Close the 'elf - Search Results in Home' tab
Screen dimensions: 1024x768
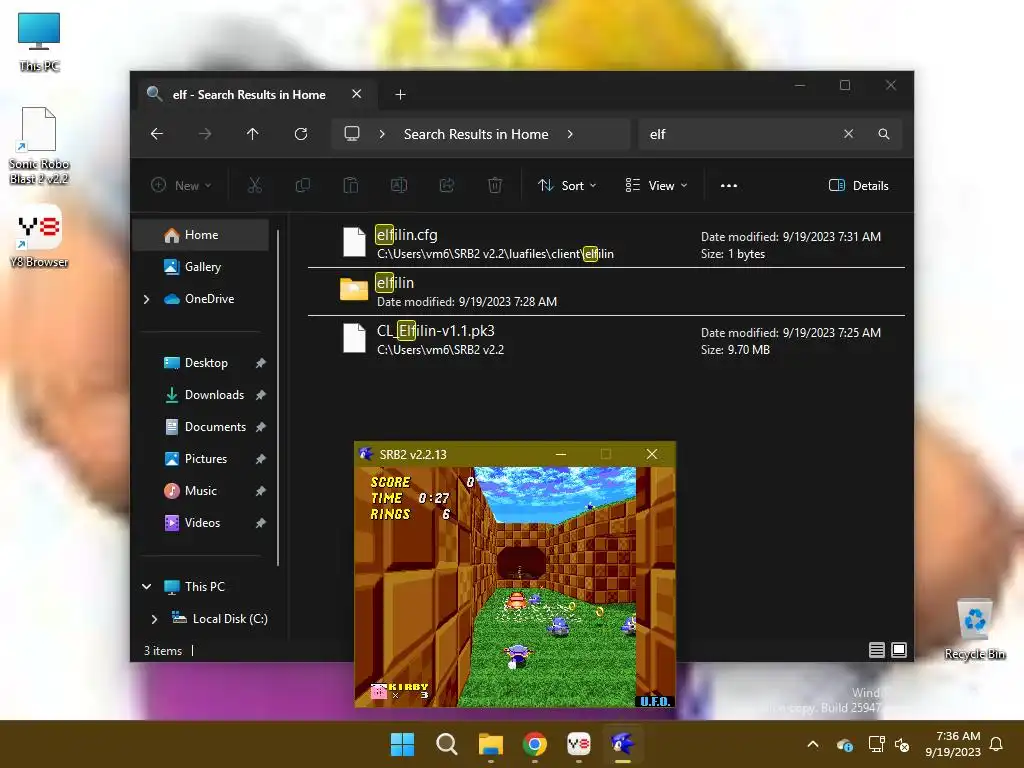357,94
